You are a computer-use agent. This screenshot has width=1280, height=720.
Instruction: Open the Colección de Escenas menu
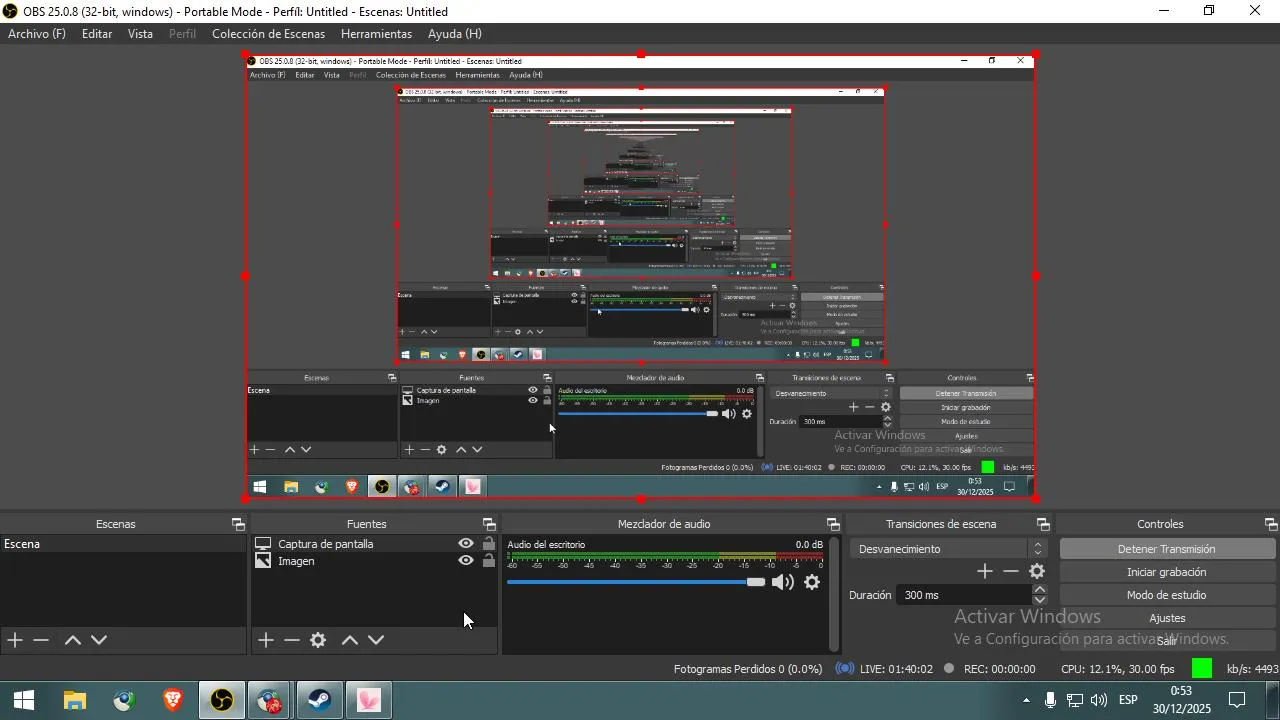[268, 34]
